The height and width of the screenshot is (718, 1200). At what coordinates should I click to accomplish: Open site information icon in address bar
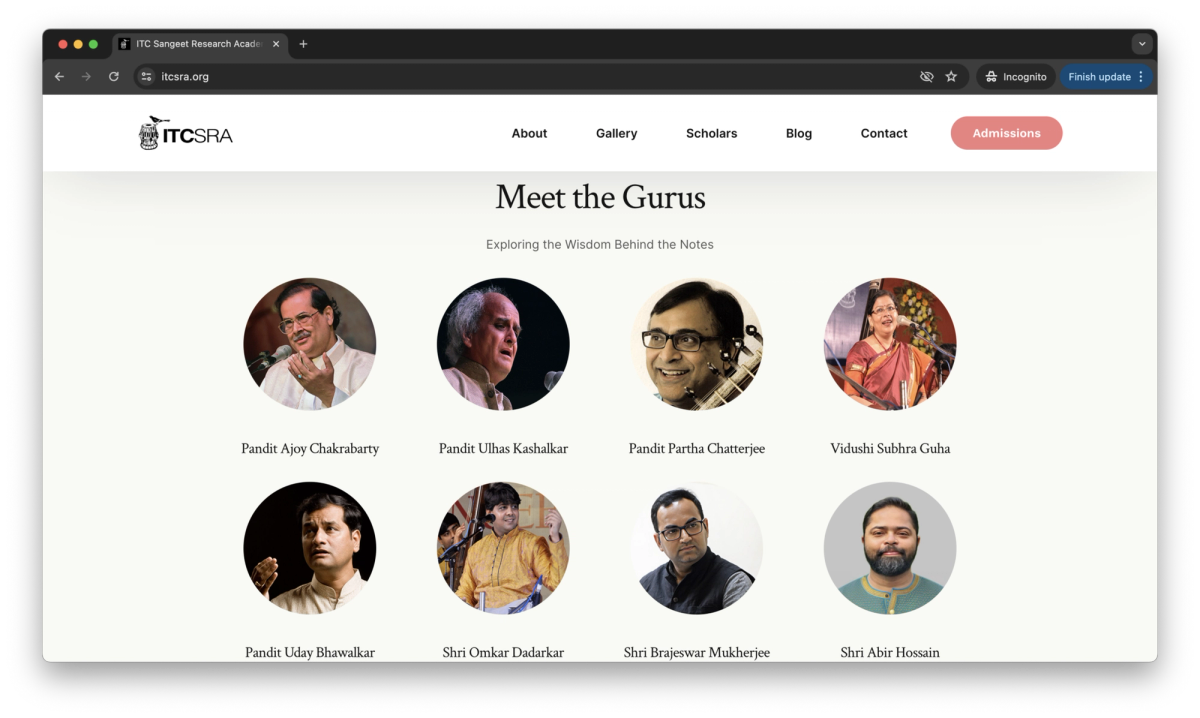(146, 77)
